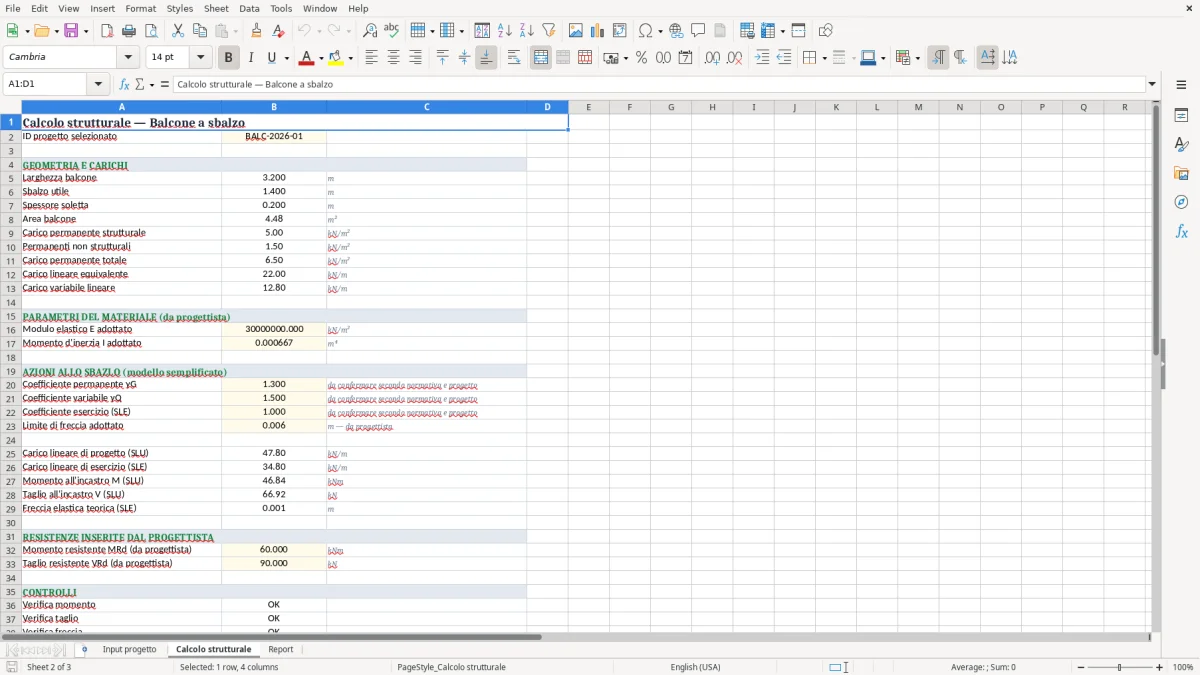
Task: Expand the Cambria font name dropdown
Action: pyautogui.click(x=128, y=58)
